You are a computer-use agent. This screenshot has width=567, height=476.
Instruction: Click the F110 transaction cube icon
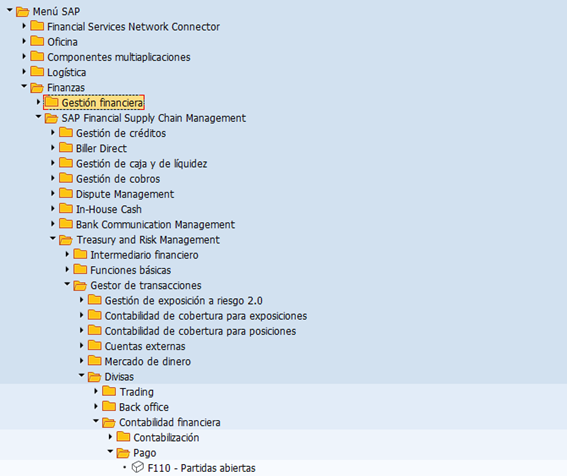tap(137, 467)
